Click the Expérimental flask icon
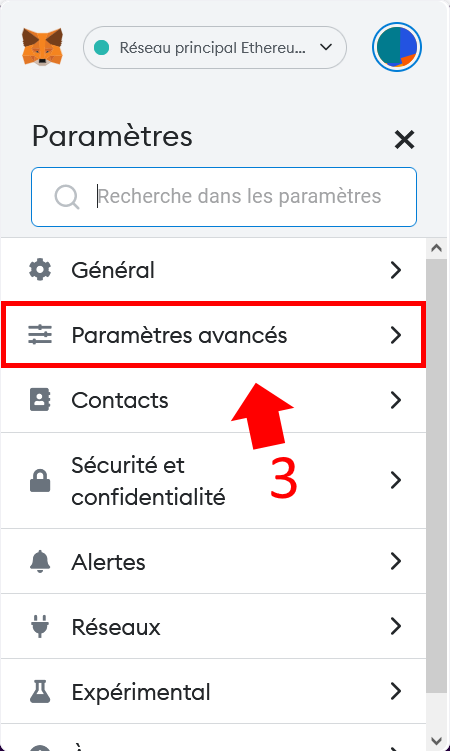 pos(40,692)
